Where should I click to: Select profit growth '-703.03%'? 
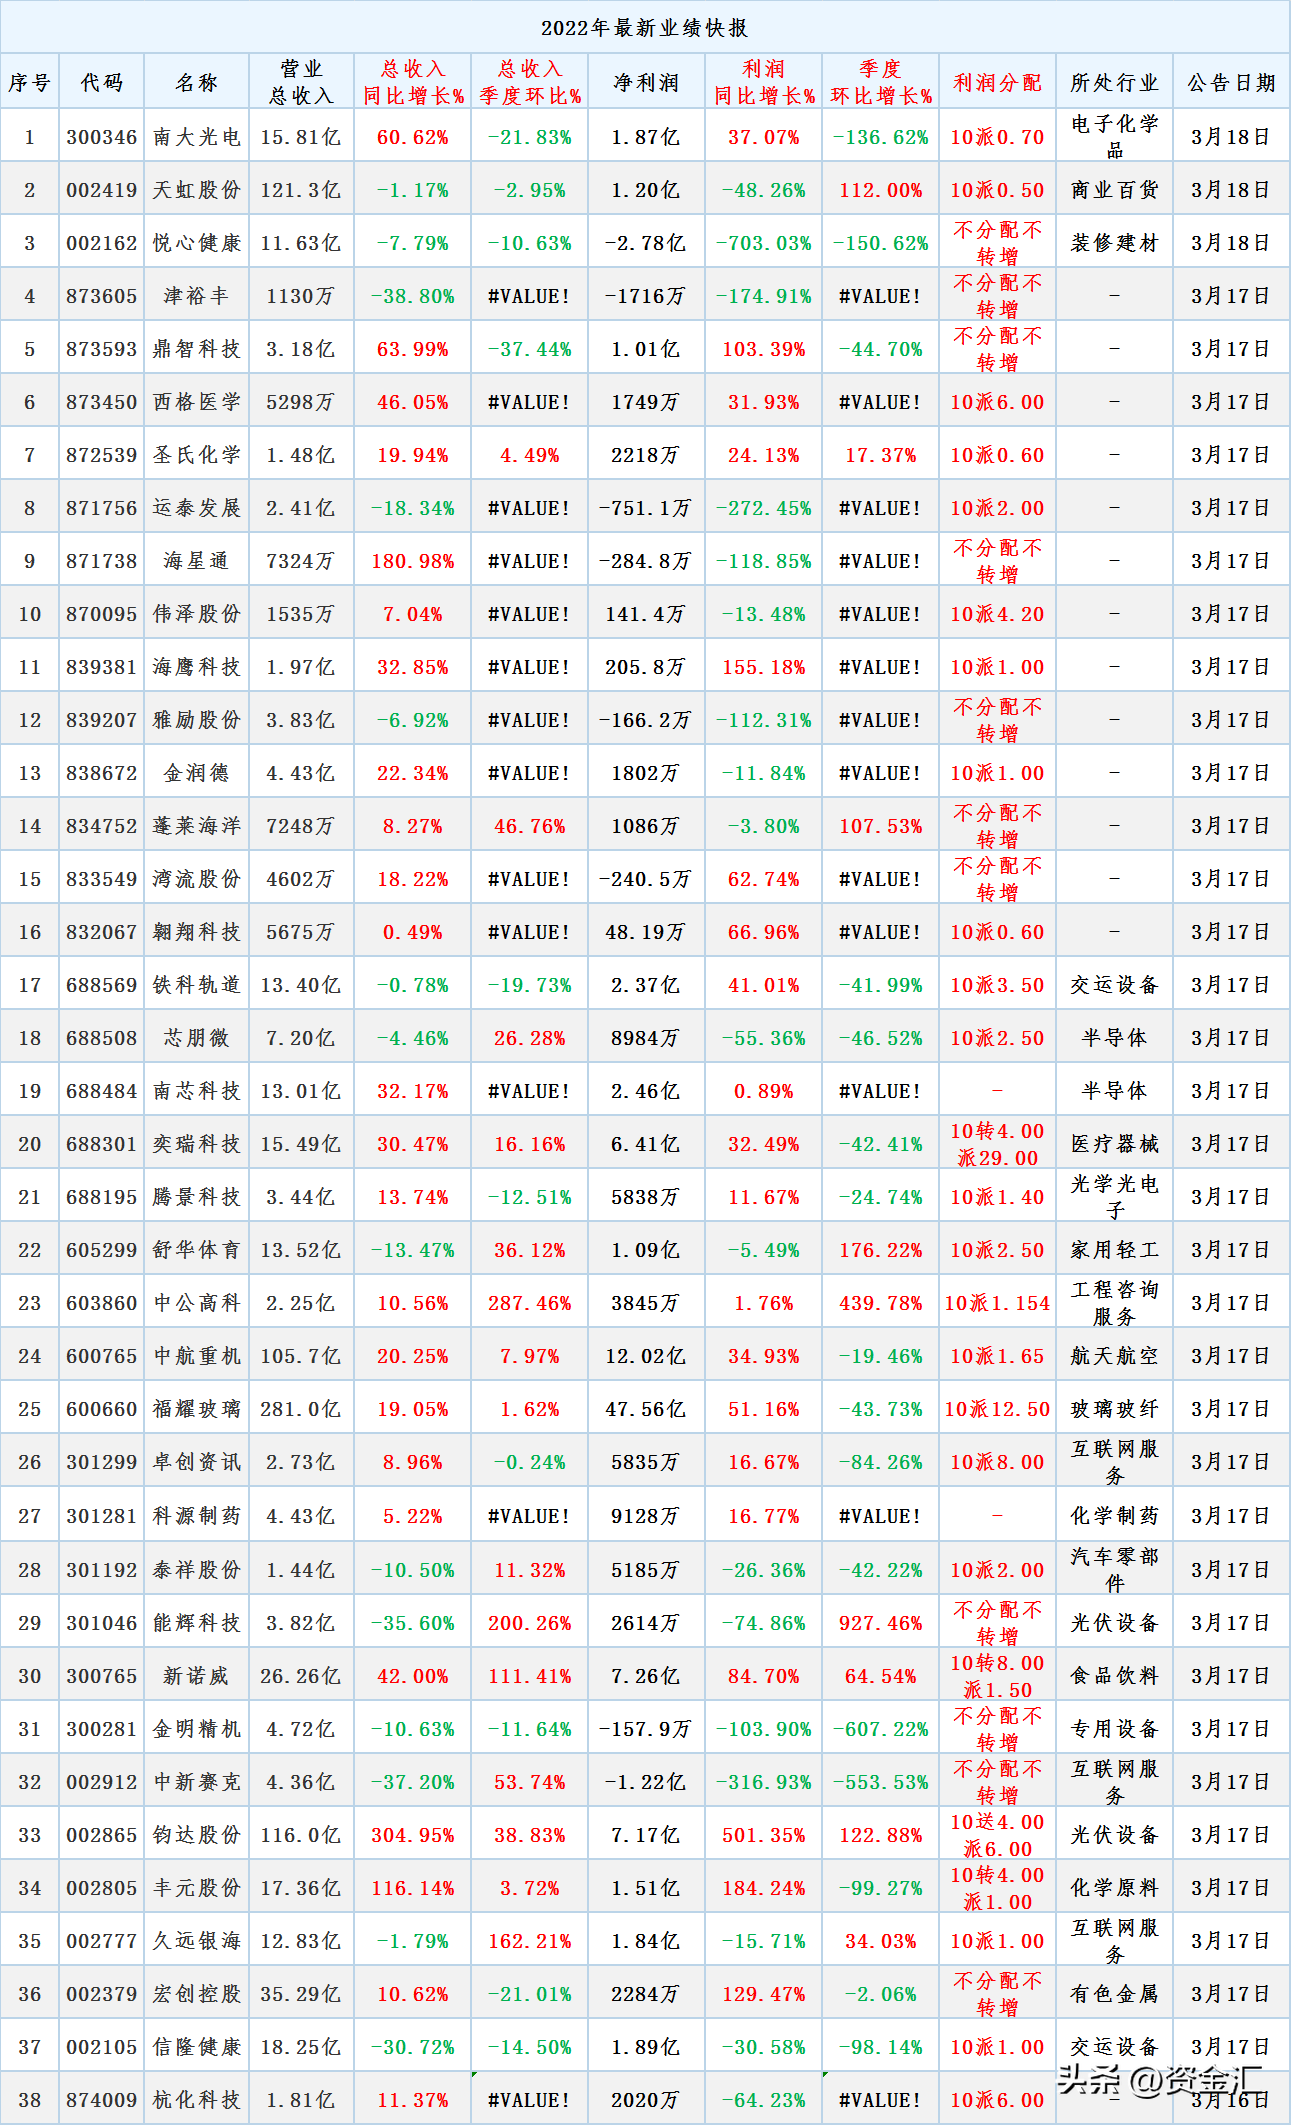tap(764, 243)
